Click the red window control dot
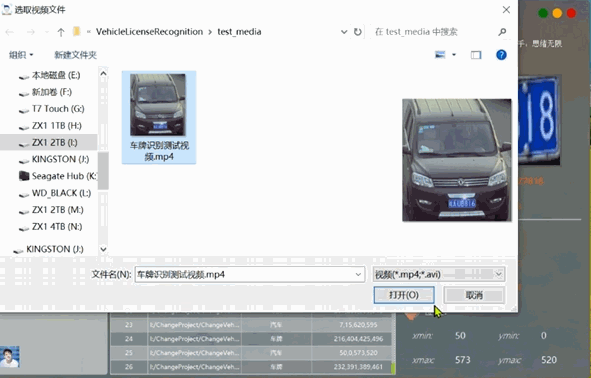 click(571, 13)
